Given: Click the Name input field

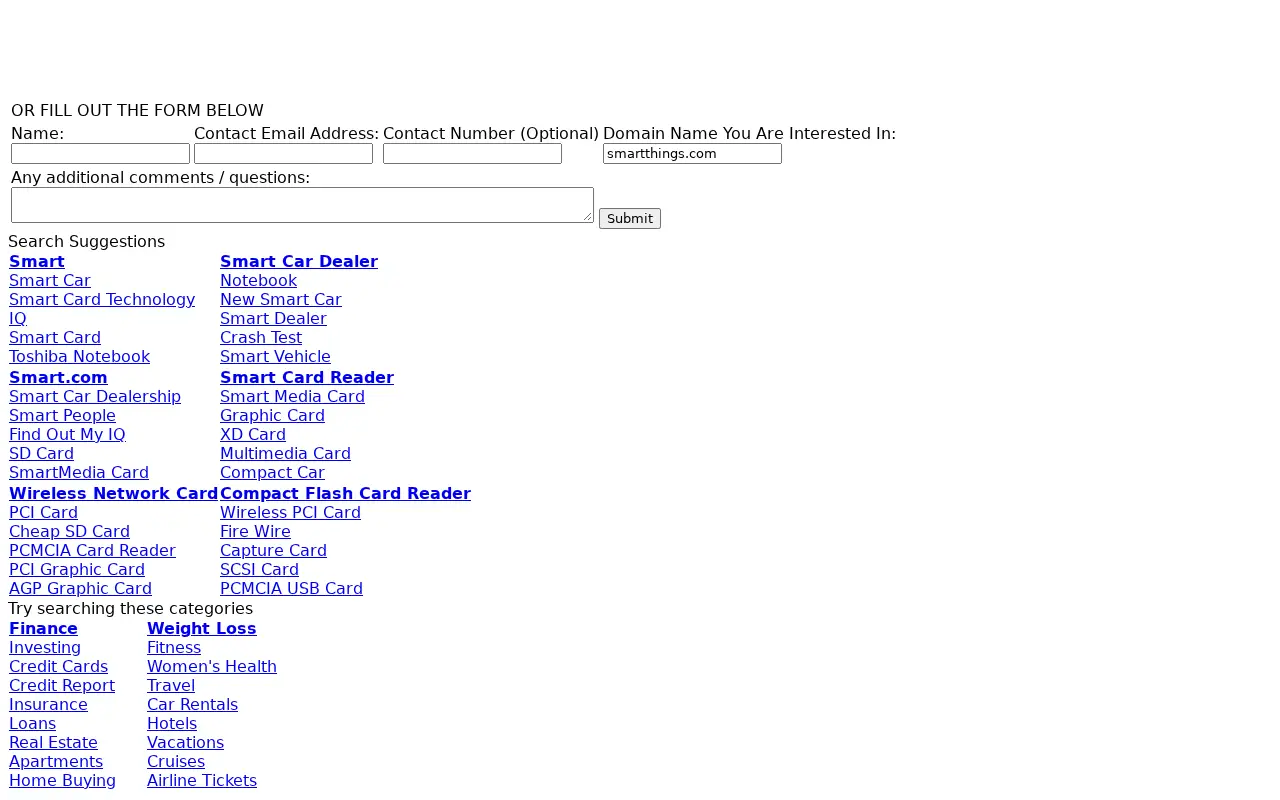Looking at the screenshot, I should point(100,154).
